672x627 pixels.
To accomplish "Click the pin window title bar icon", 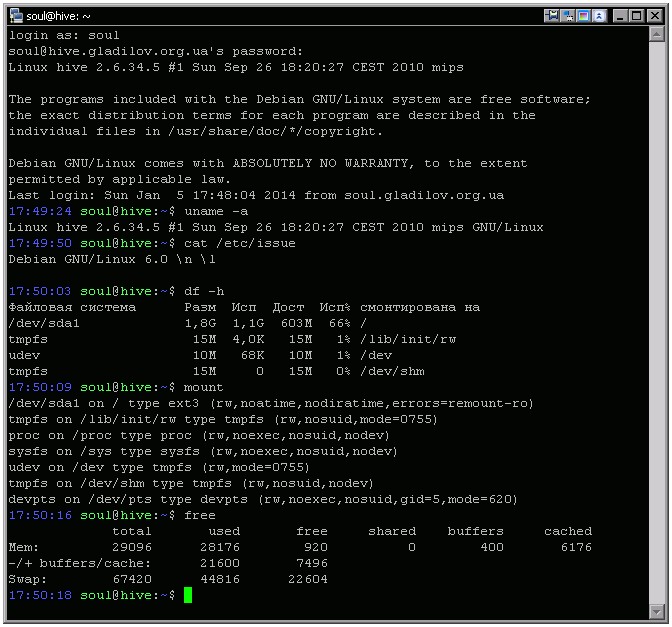I will (x=552, y=16).
